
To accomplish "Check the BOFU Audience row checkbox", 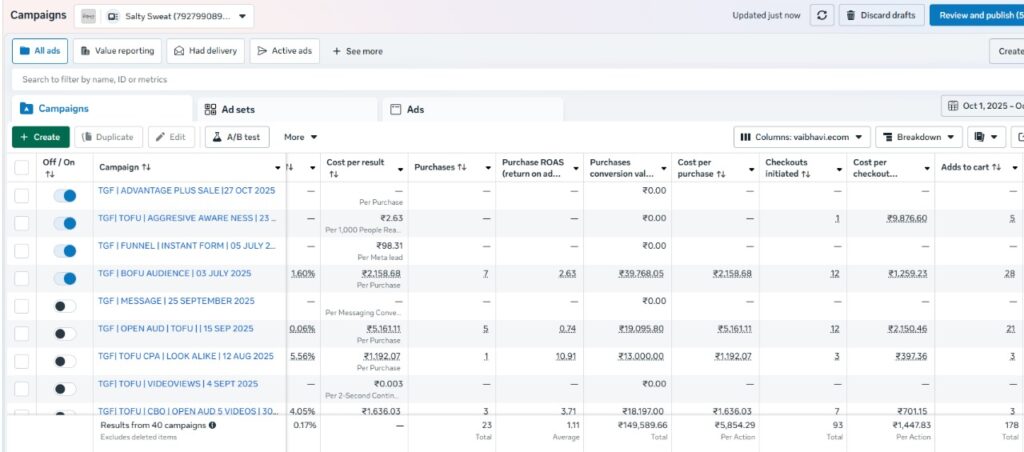I will (22, 278).
